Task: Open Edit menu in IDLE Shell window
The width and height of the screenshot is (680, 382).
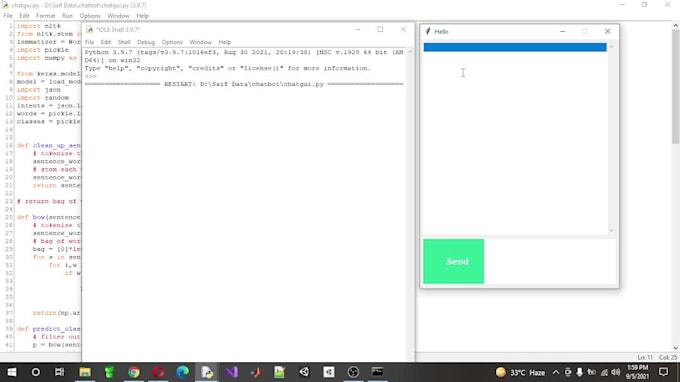Action: (106, 42)
